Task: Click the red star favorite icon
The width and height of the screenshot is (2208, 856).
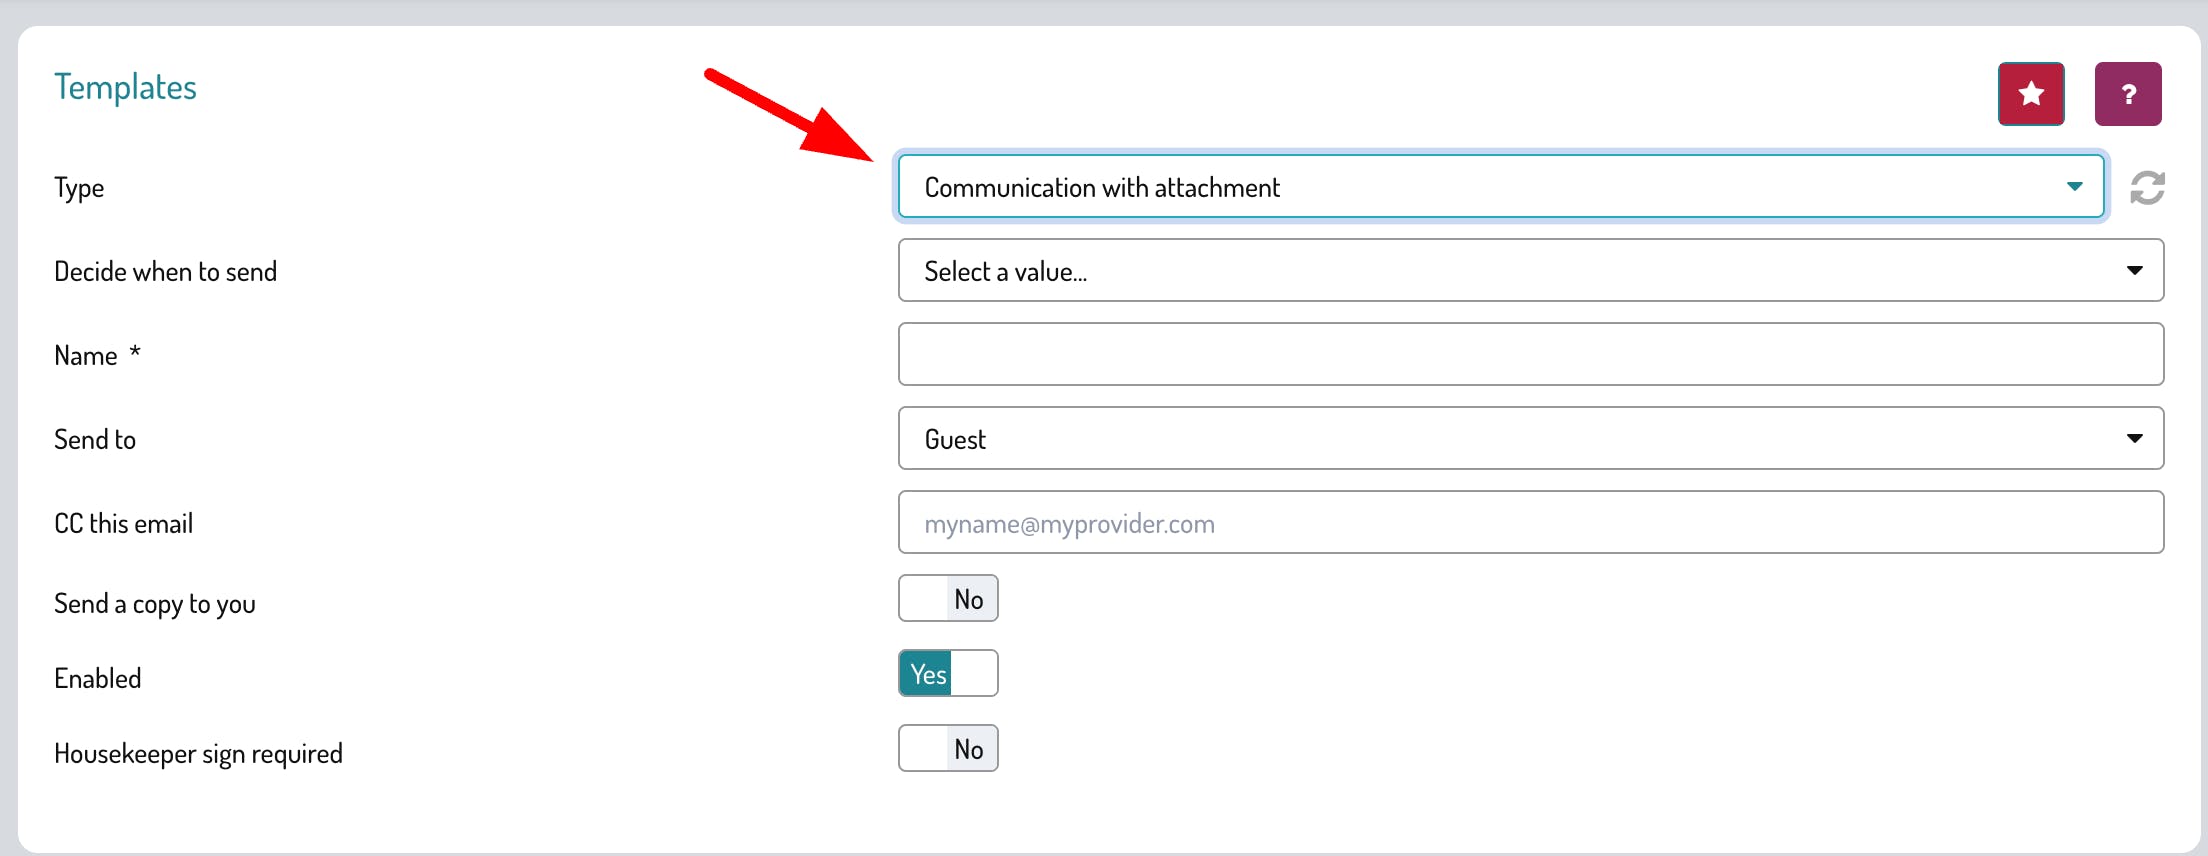Action: pyautogui.click(x=2030, y=94)
